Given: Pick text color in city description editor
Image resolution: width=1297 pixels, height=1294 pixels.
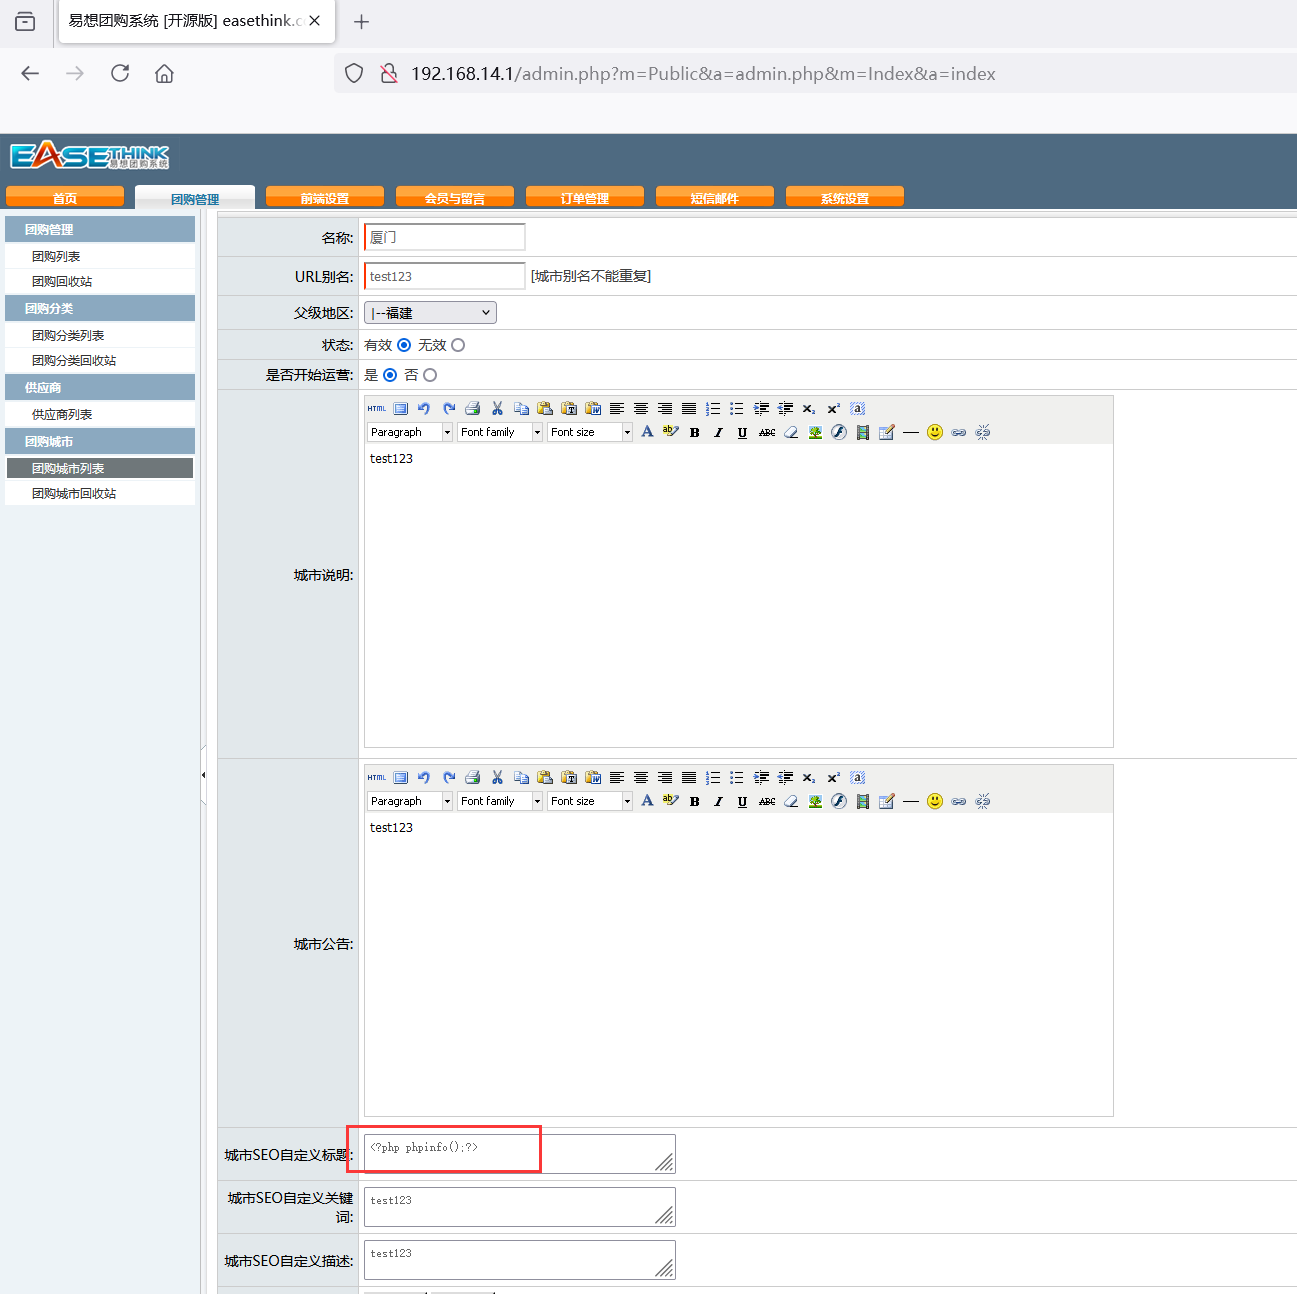Looking at the screenshot, I should coord(647,432).
